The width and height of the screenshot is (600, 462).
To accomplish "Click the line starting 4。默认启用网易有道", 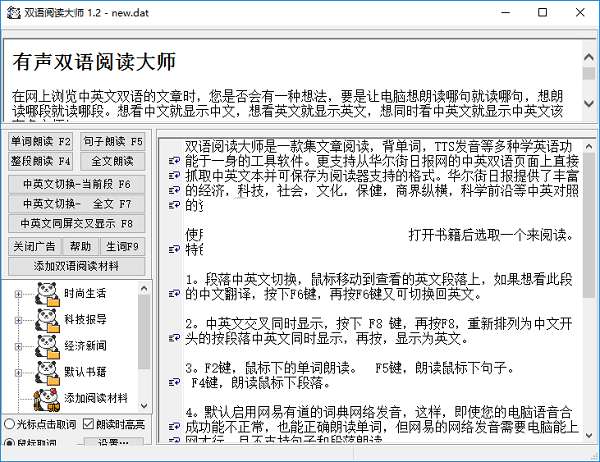I will [x=378, y=412].
